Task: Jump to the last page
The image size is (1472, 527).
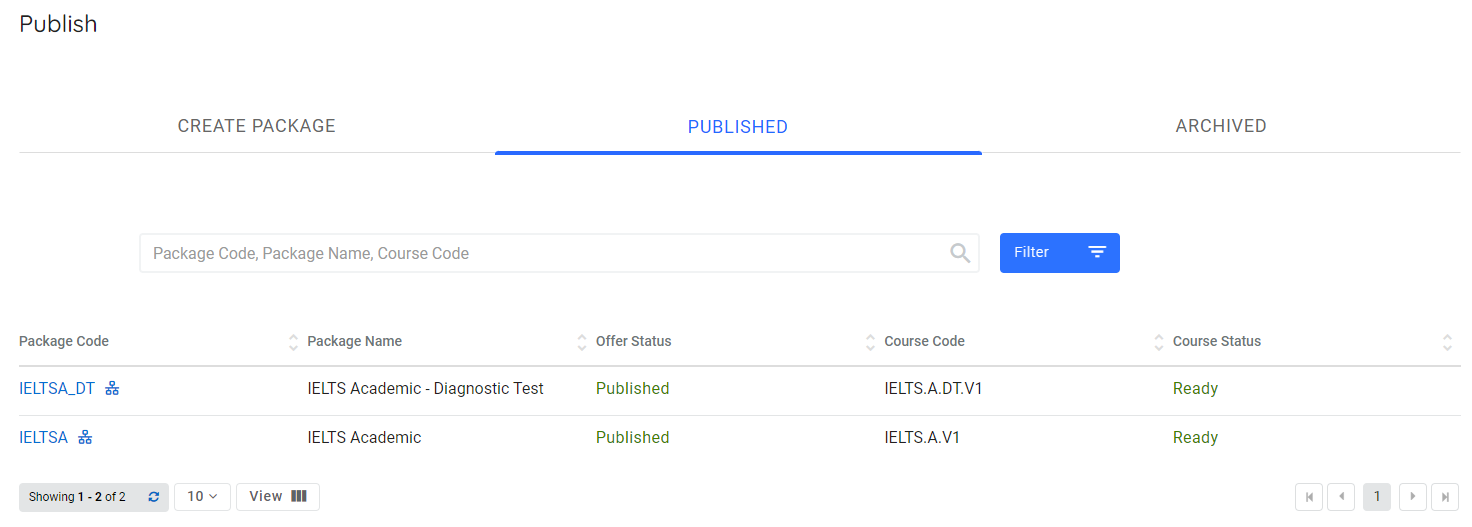Action: click(x=1445, y=497)
